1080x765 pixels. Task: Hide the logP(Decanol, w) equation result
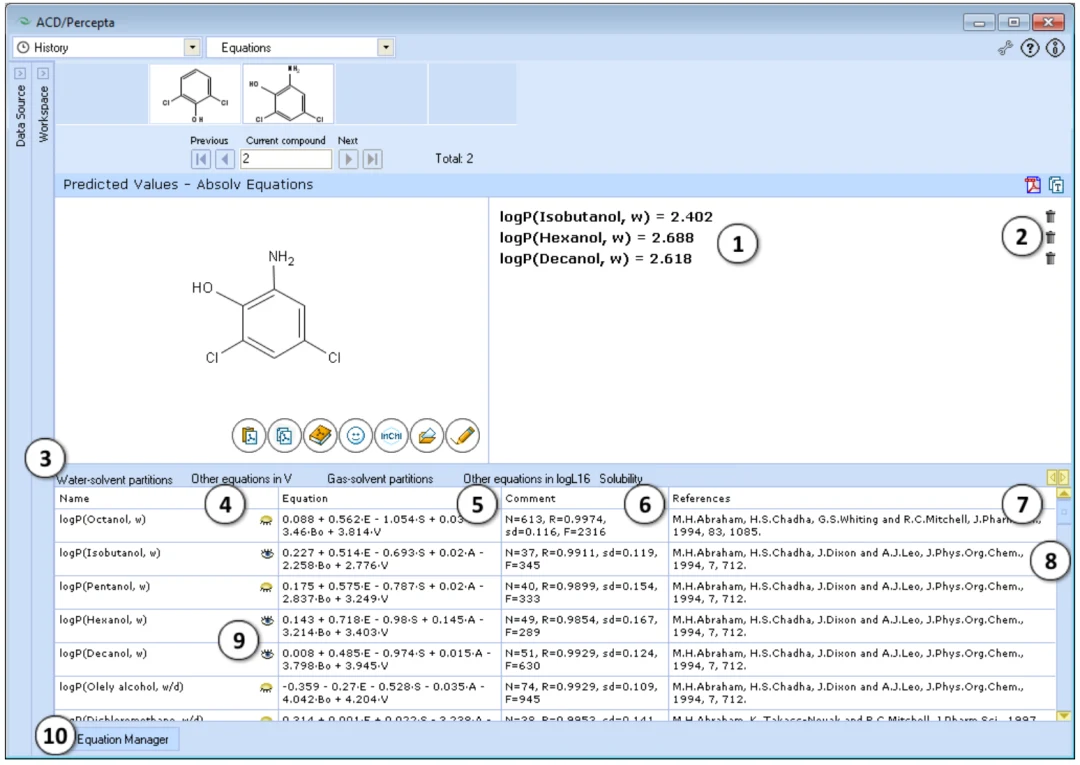pos(267,654)
